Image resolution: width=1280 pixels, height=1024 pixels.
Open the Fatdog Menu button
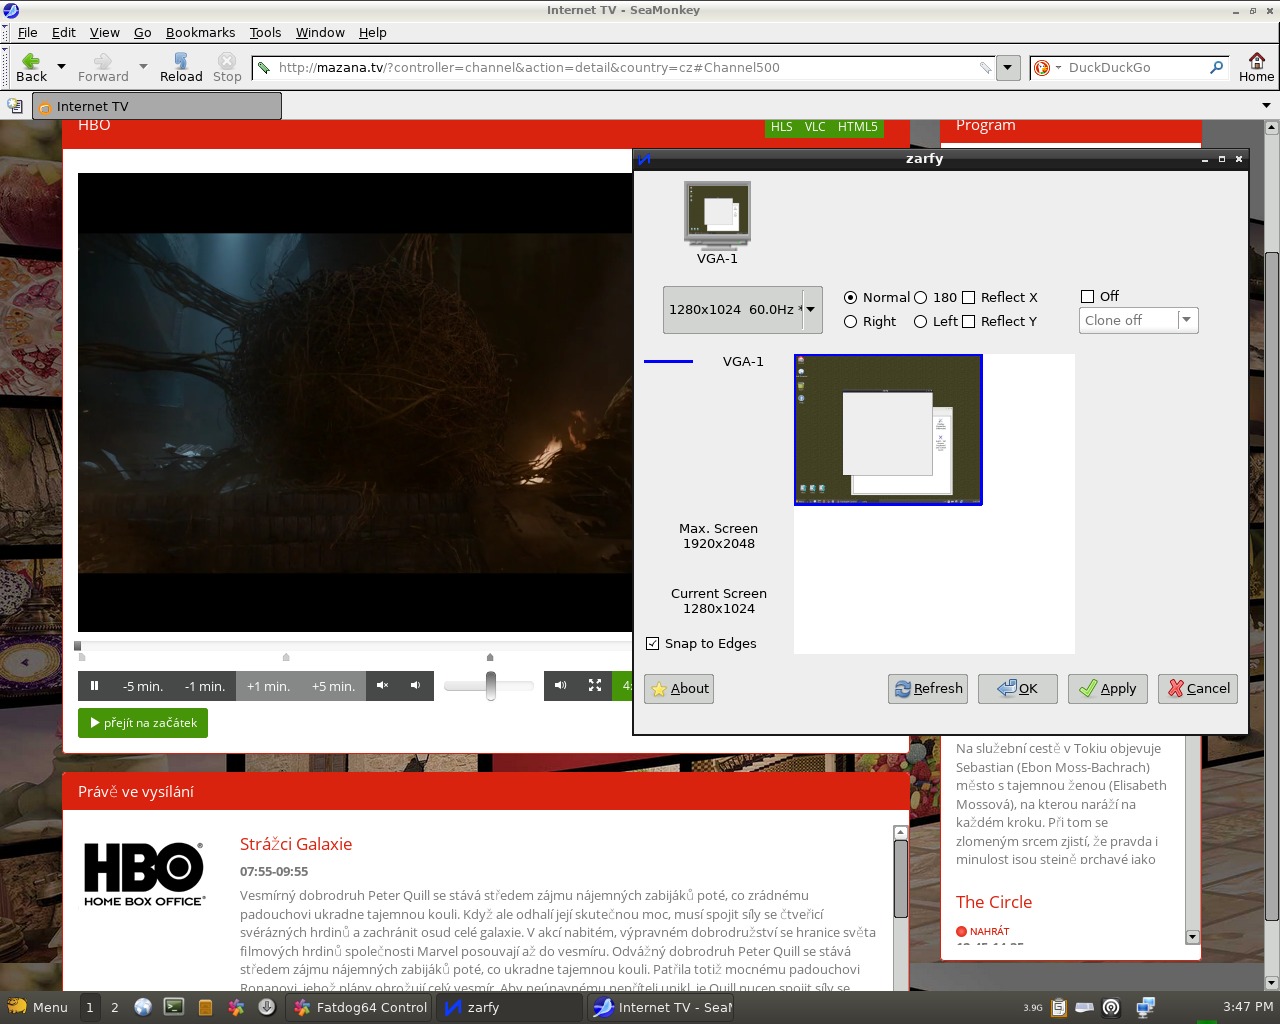pyautogui.click(x=38, y=1007)
